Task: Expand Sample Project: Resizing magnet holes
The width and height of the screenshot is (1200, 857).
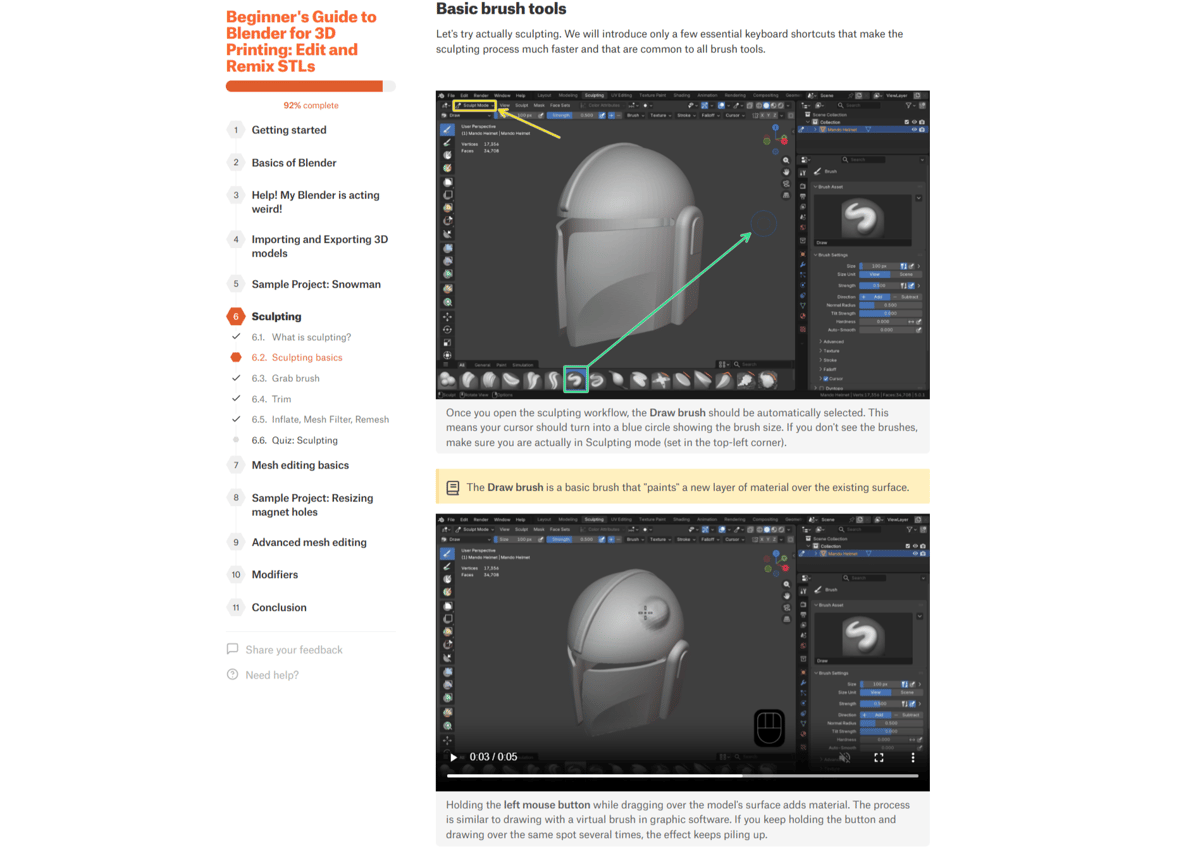Action: pos(312,505)
